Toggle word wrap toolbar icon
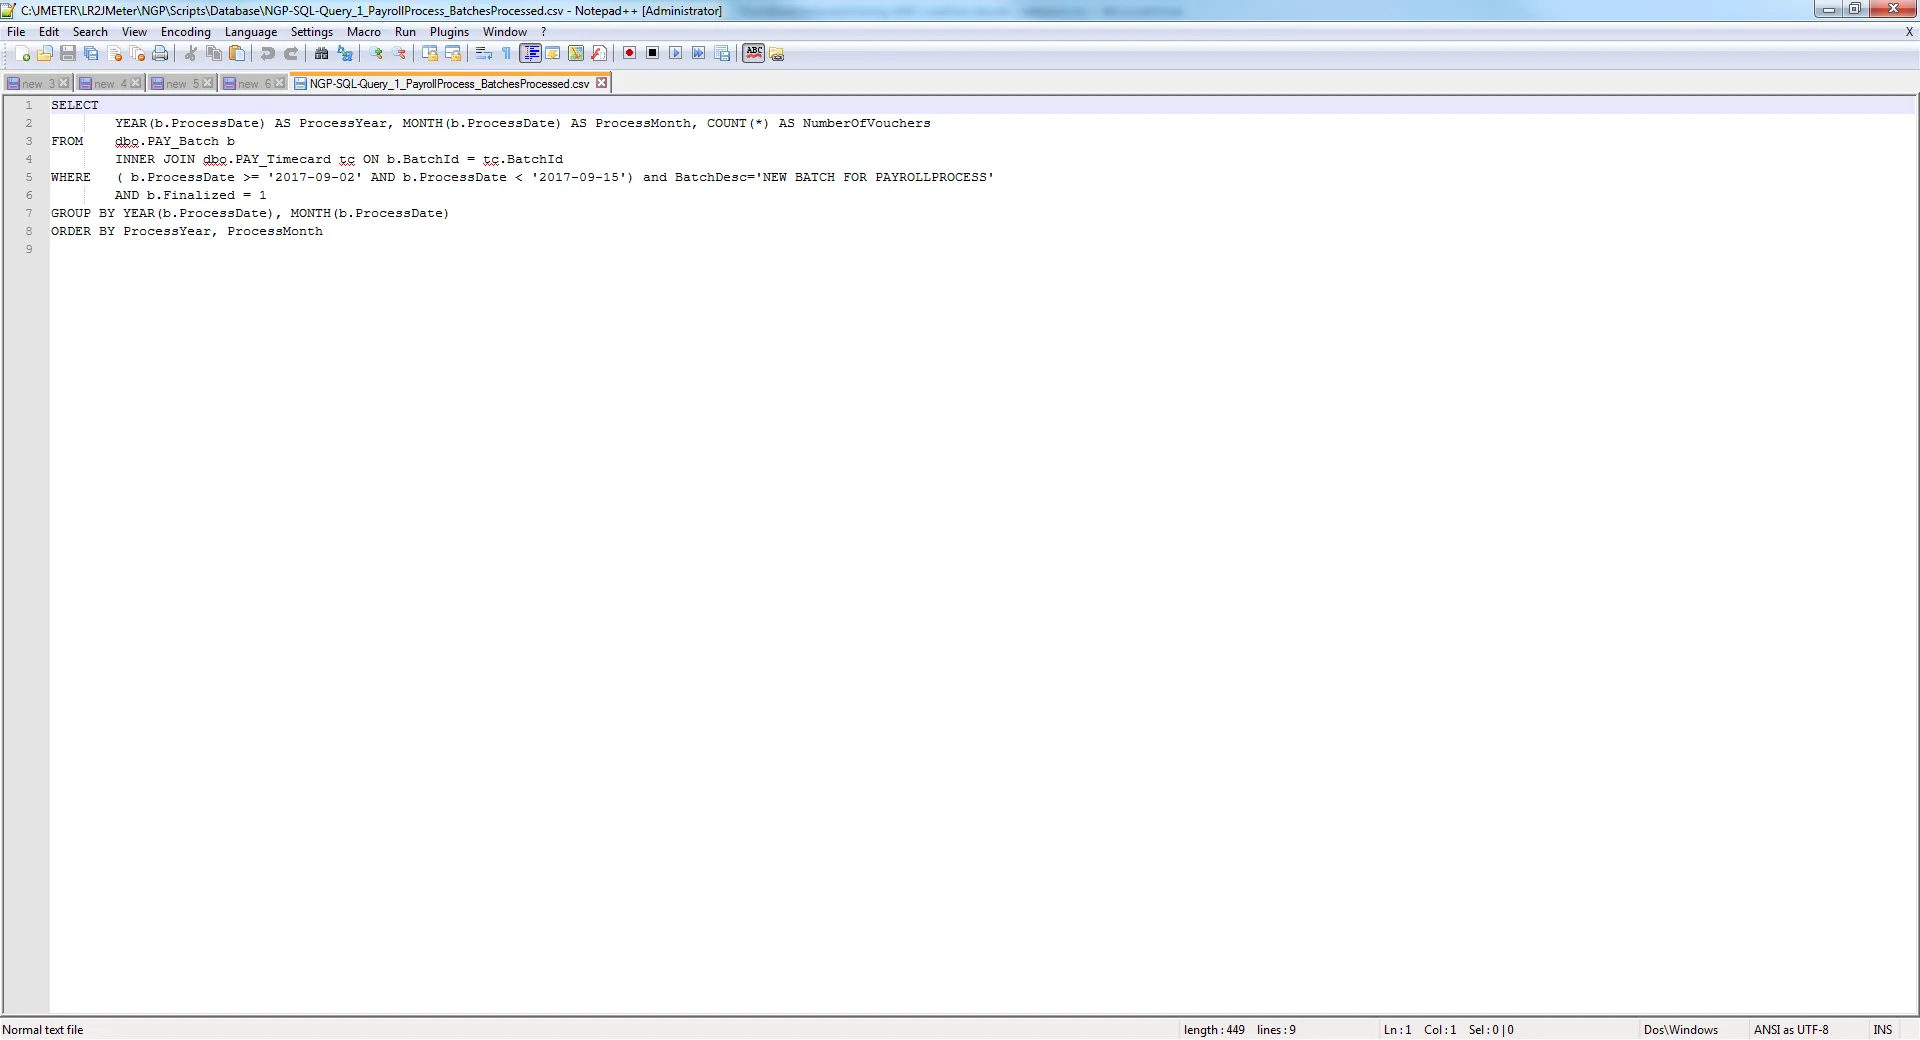 (483, 54)
